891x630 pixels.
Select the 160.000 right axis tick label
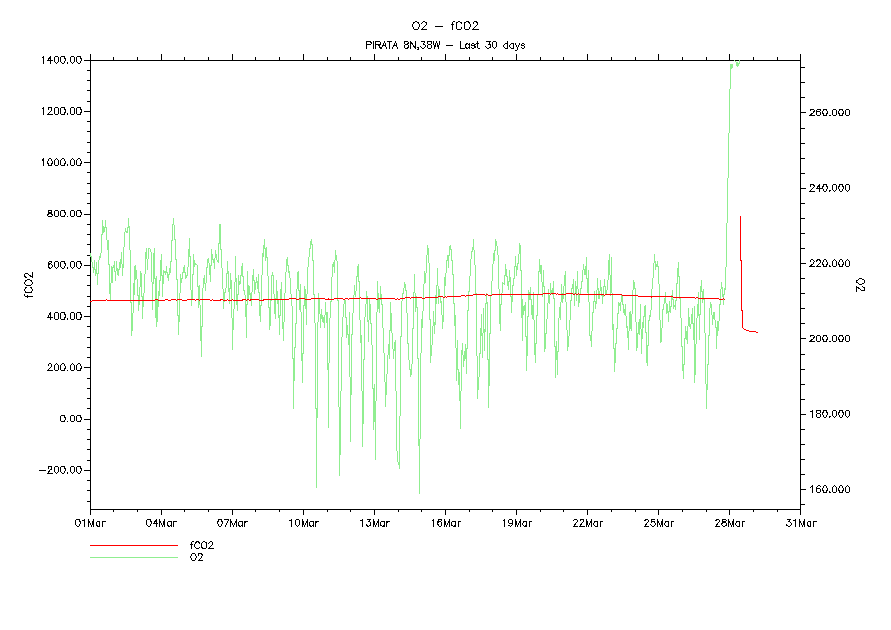pos(830,490)
